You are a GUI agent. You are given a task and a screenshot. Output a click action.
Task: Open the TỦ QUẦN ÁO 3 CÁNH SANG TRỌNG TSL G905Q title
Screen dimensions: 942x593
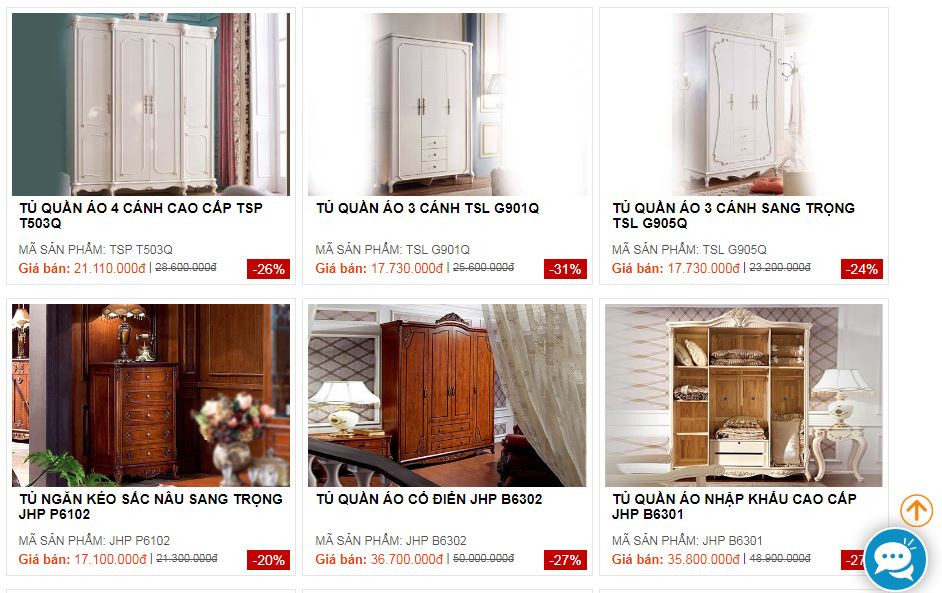pos(734,216)
